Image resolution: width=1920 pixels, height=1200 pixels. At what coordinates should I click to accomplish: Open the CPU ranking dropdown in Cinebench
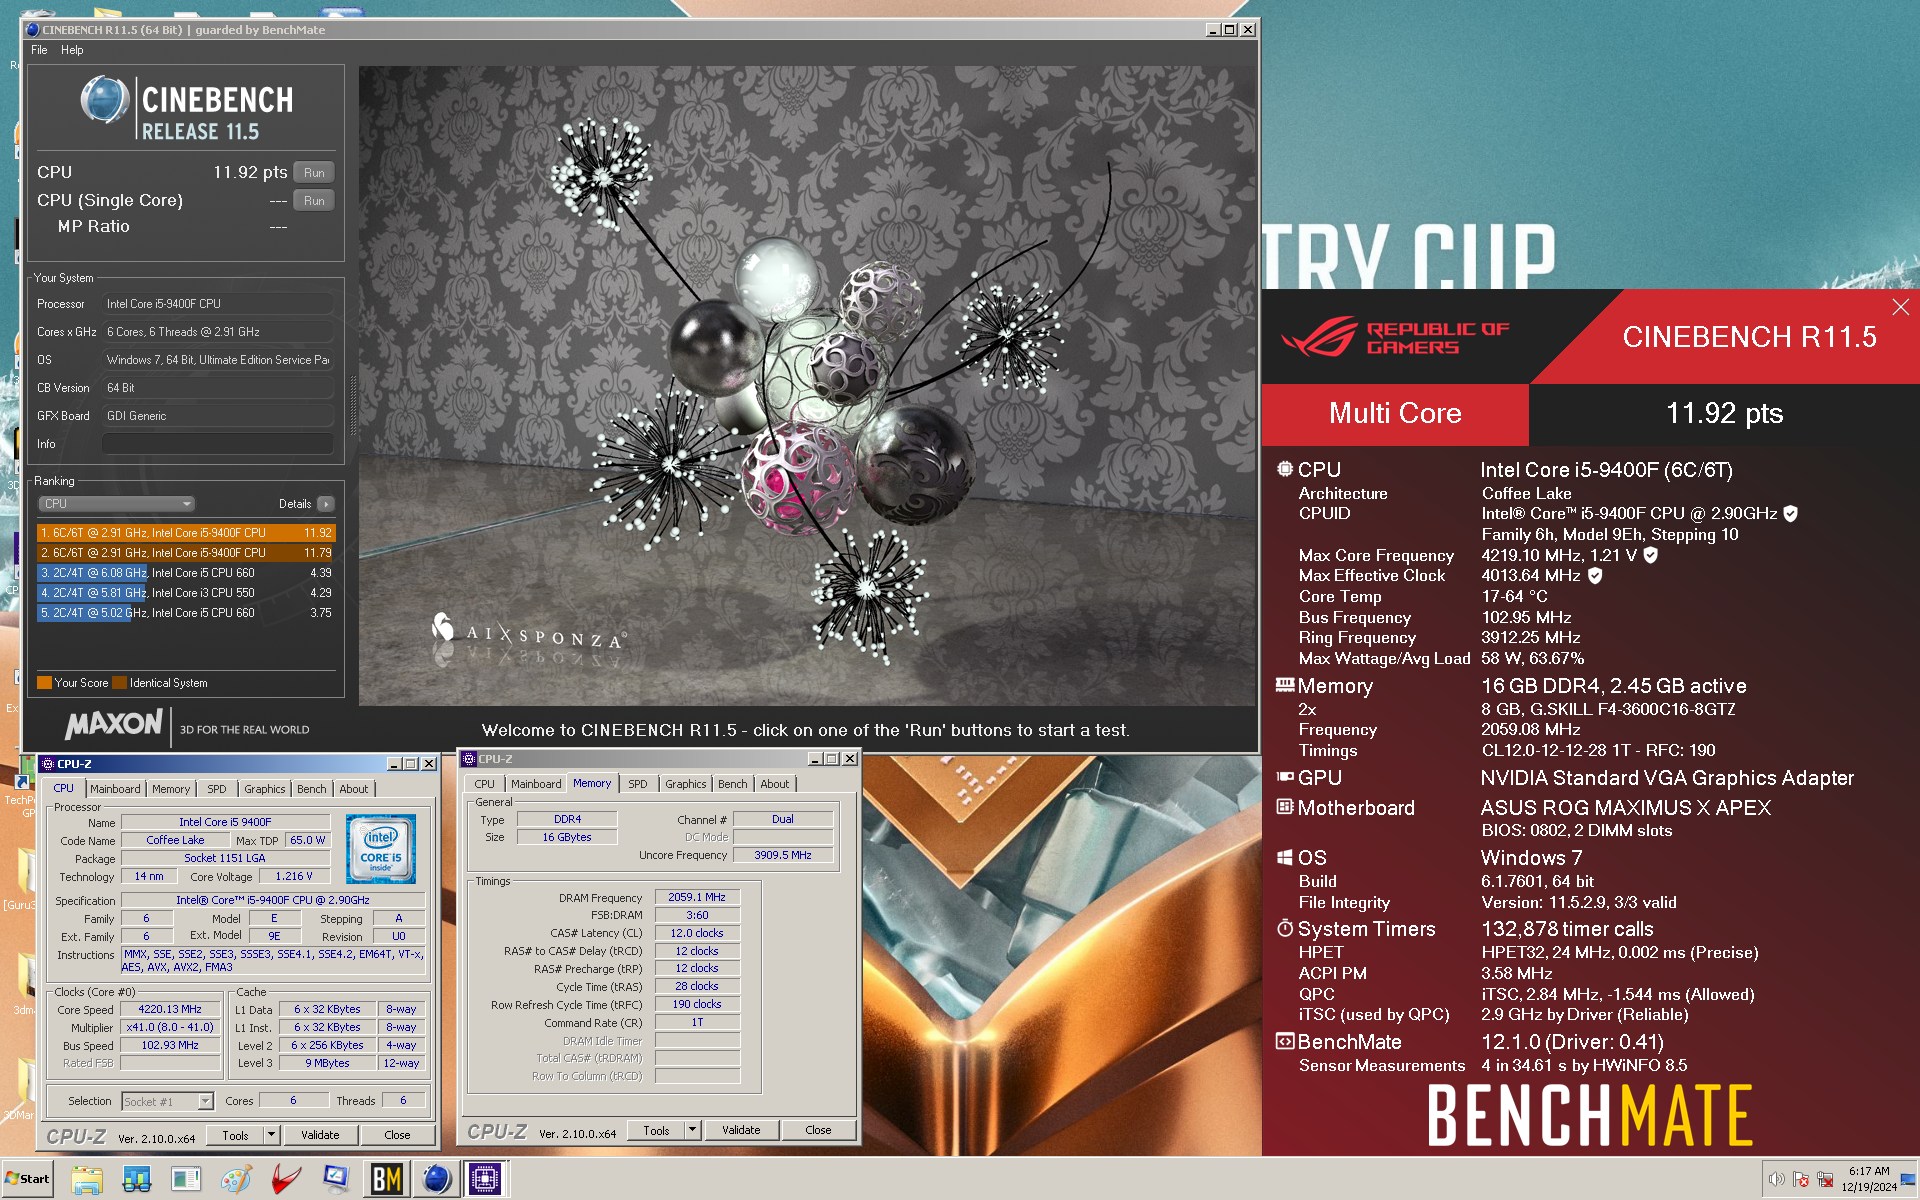coord(116,504)
